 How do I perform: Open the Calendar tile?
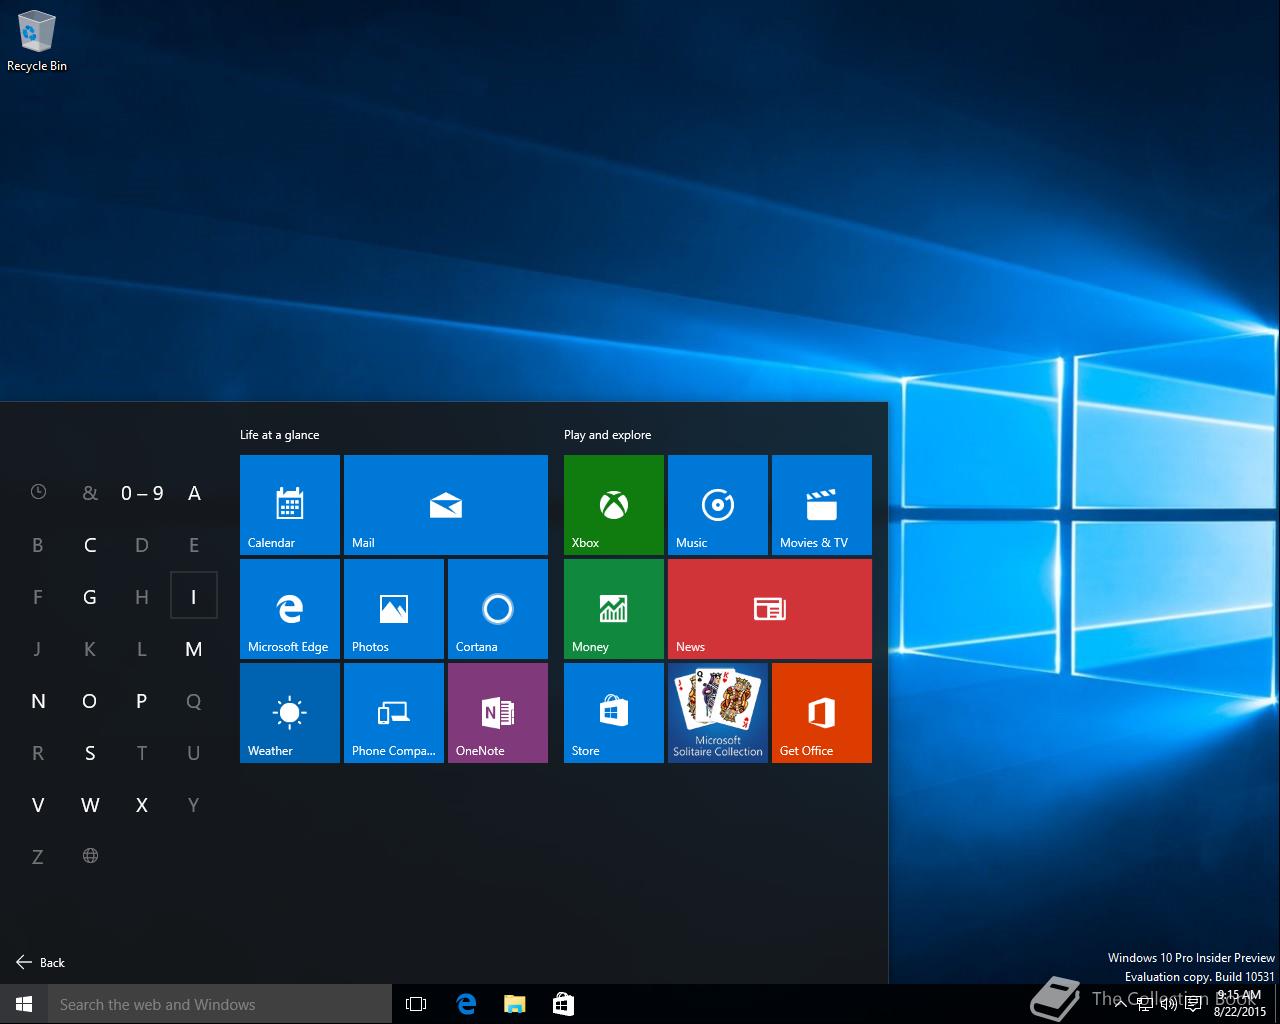tap(290, 505)
